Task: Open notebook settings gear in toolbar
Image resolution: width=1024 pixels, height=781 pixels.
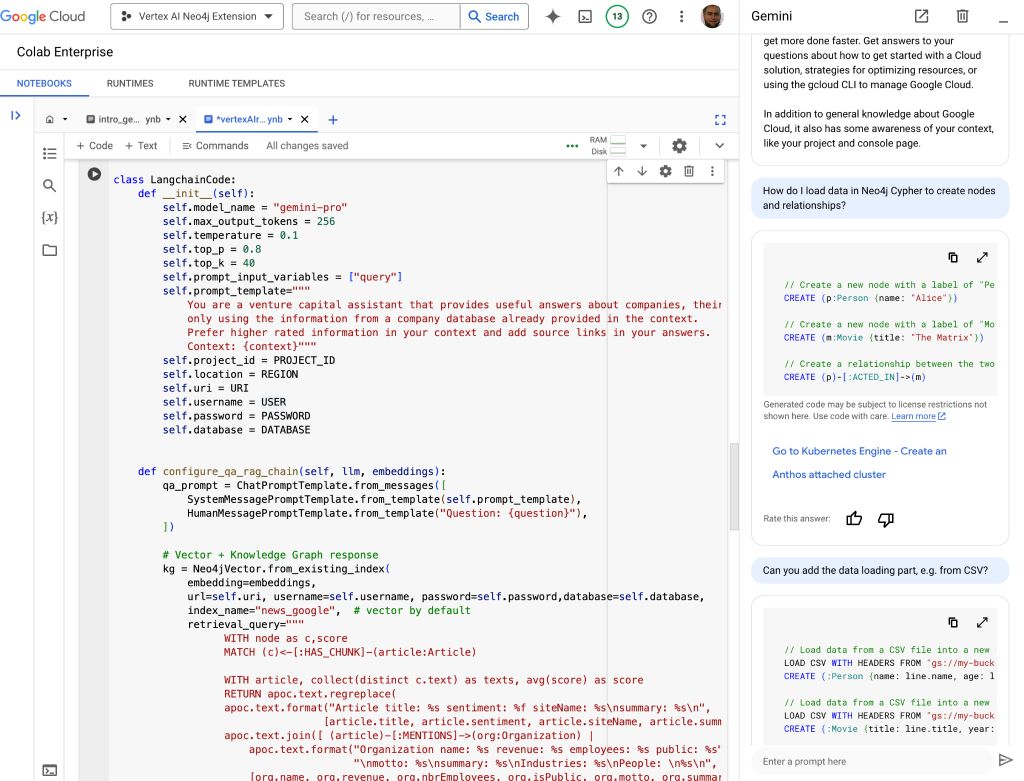Action: pos(679,146)
